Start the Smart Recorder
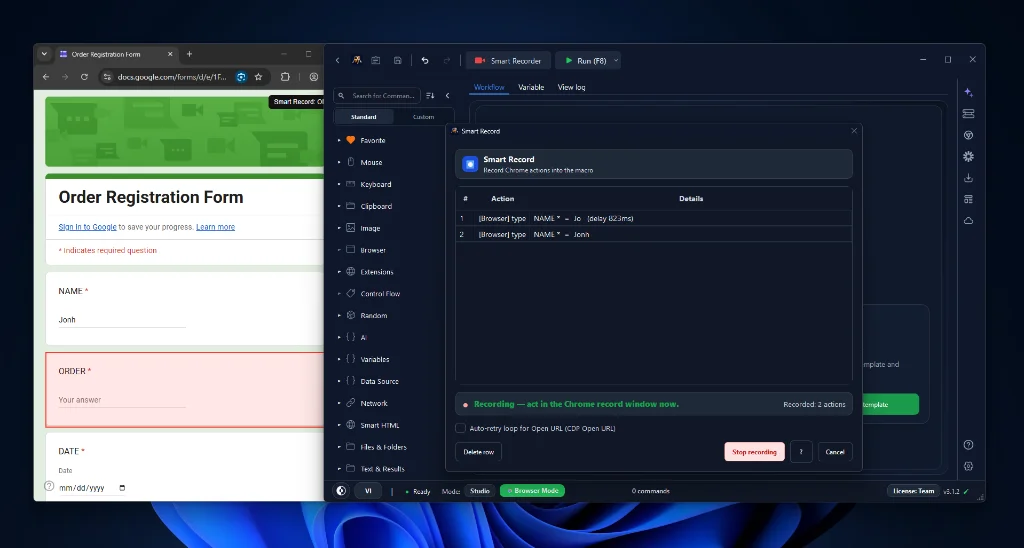 pos(508,61)
